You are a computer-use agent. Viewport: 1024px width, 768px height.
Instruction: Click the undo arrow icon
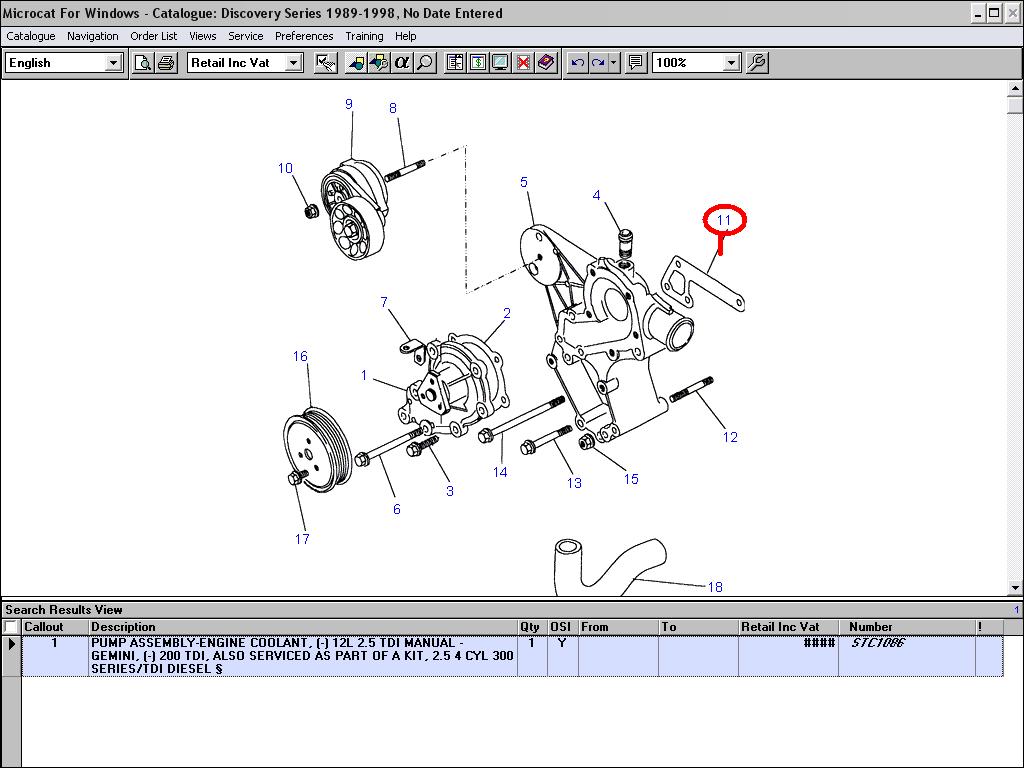pos(577,63)
